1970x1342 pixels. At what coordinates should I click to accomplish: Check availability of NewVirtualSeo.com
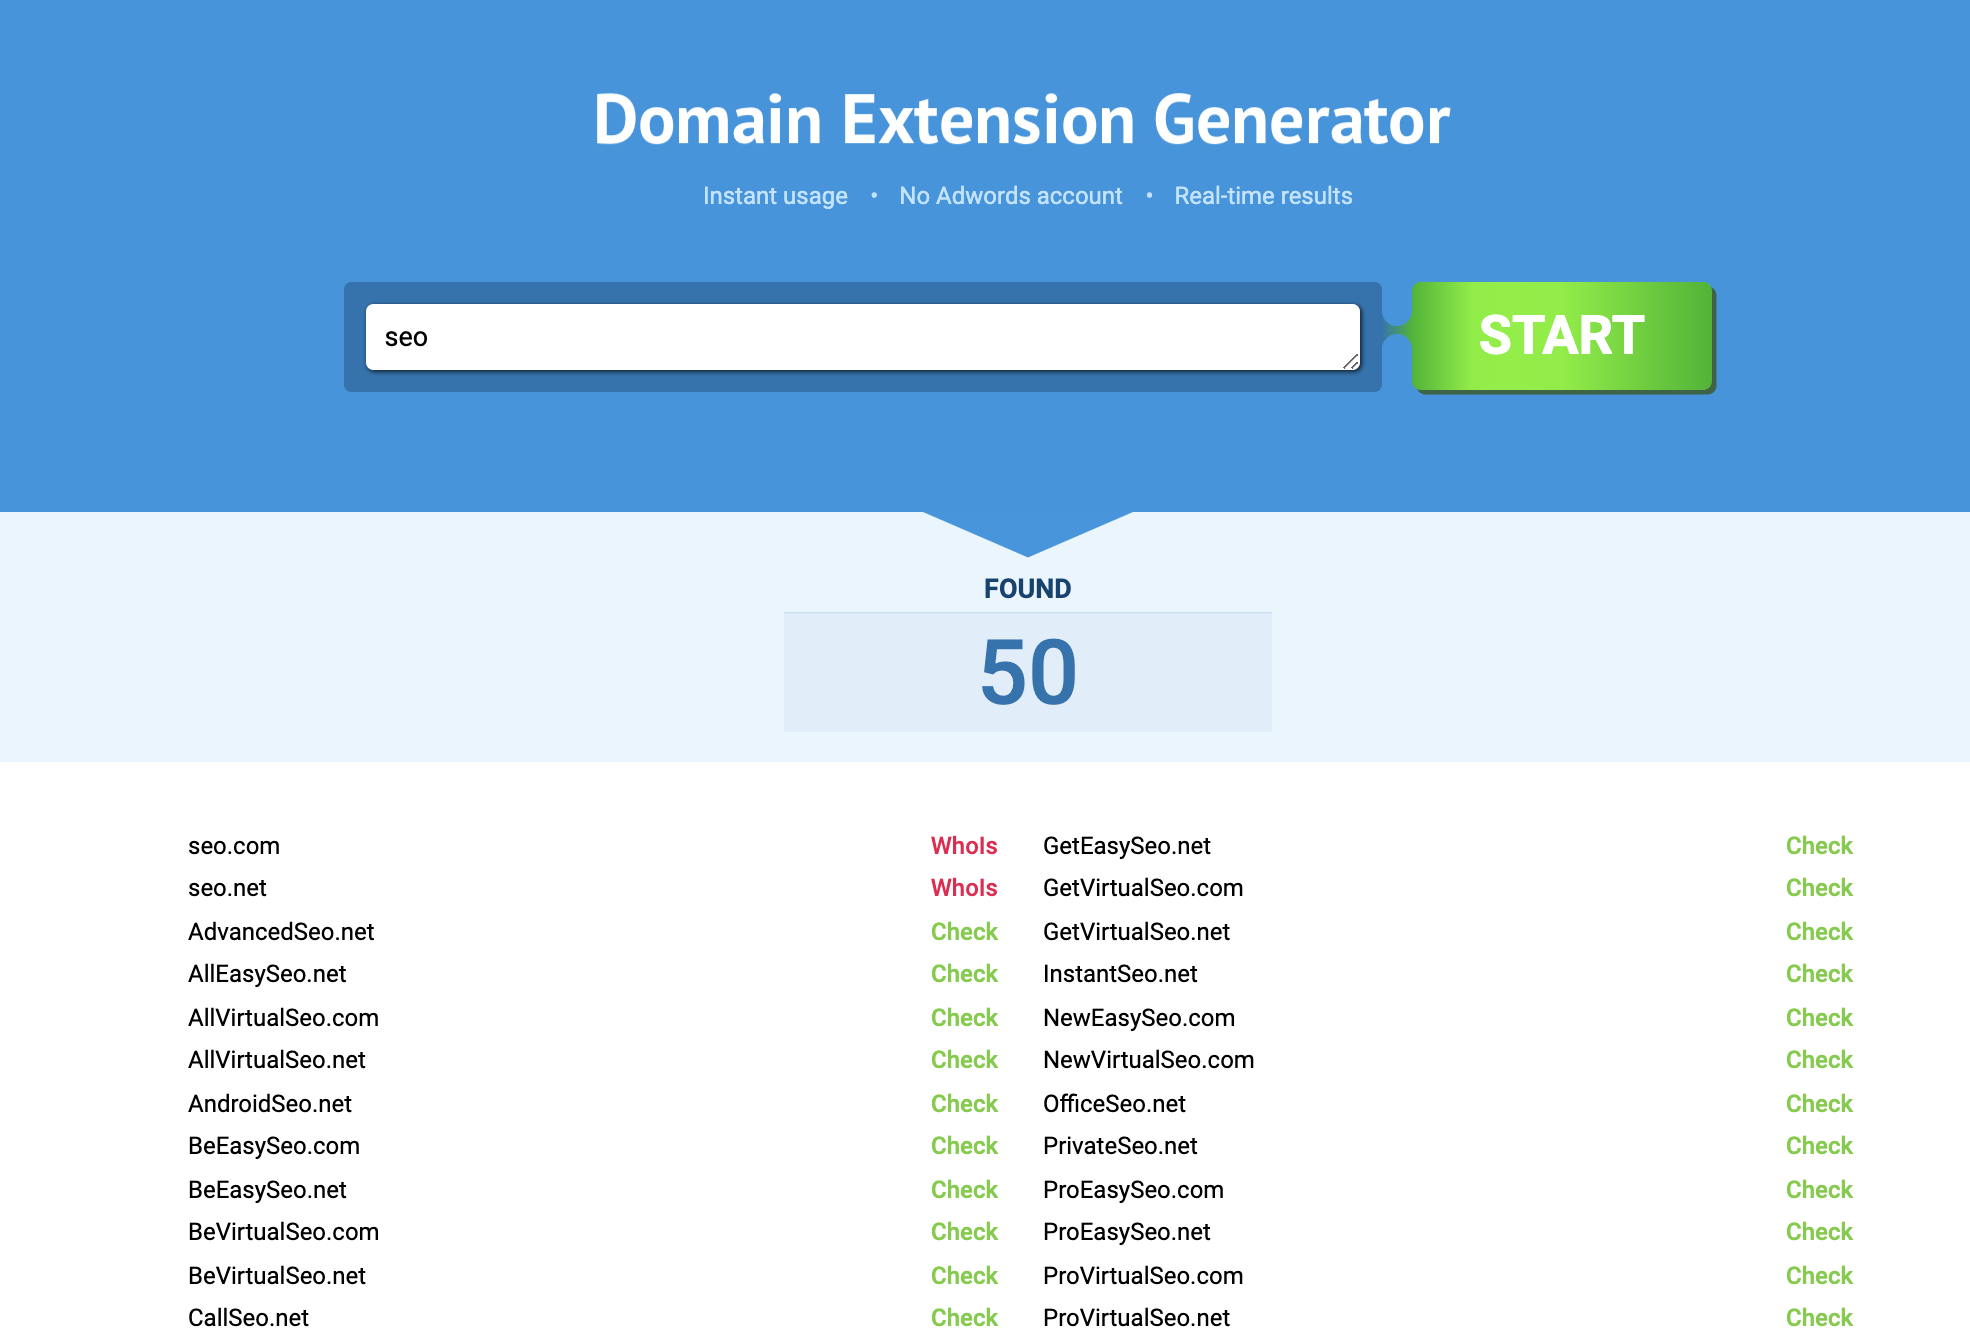tap(1819, 1060)
